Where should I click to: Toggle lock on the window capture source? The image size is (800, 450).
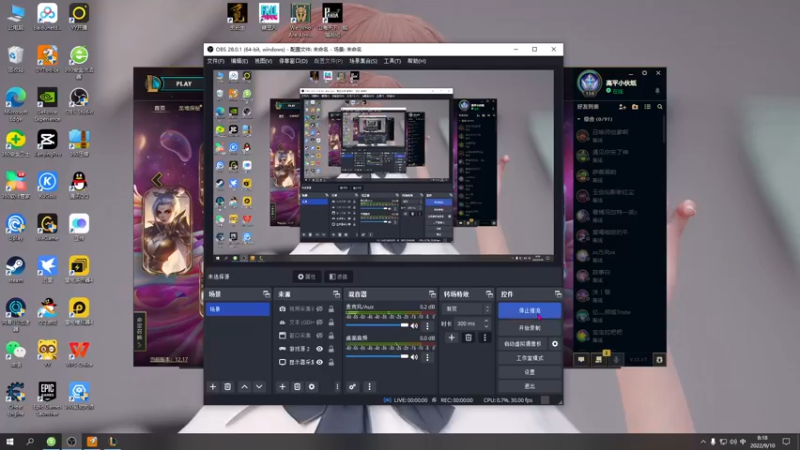(331, 336)
